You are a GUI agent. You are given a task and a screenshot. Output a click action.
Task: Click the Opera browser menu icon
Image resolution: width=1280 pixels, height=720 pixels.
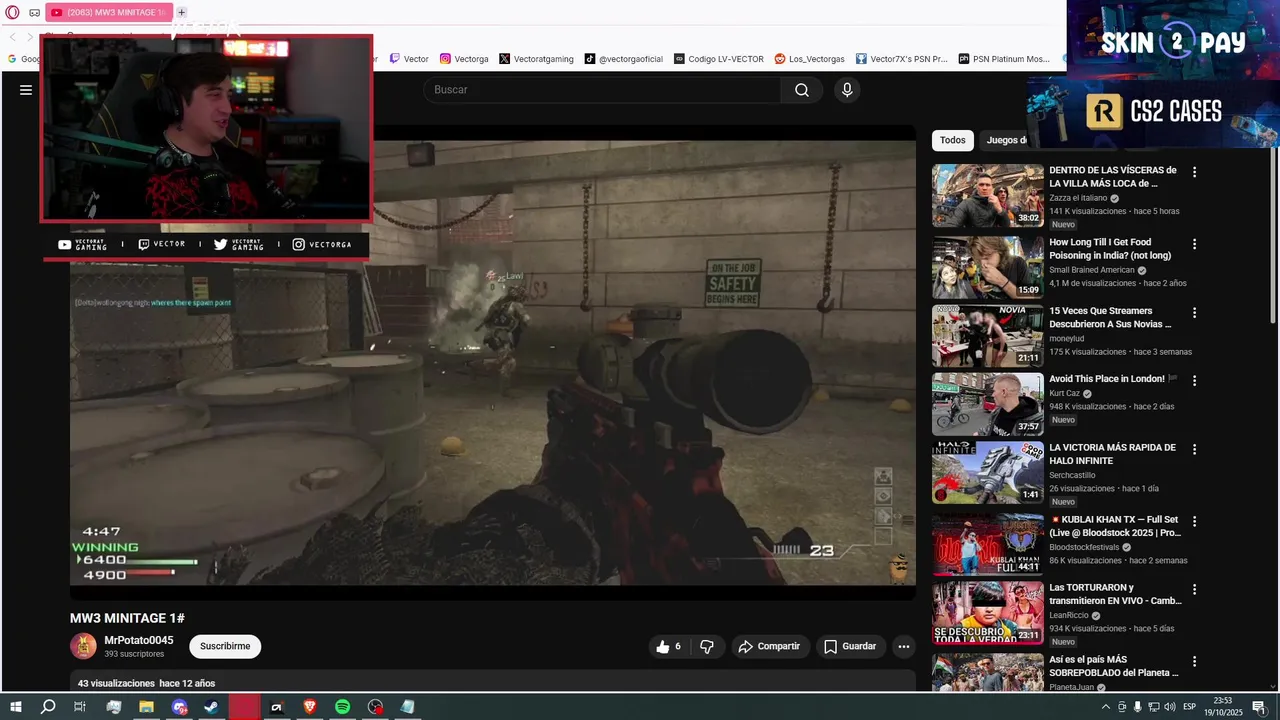pyautogui.click(x=12, y=13)
